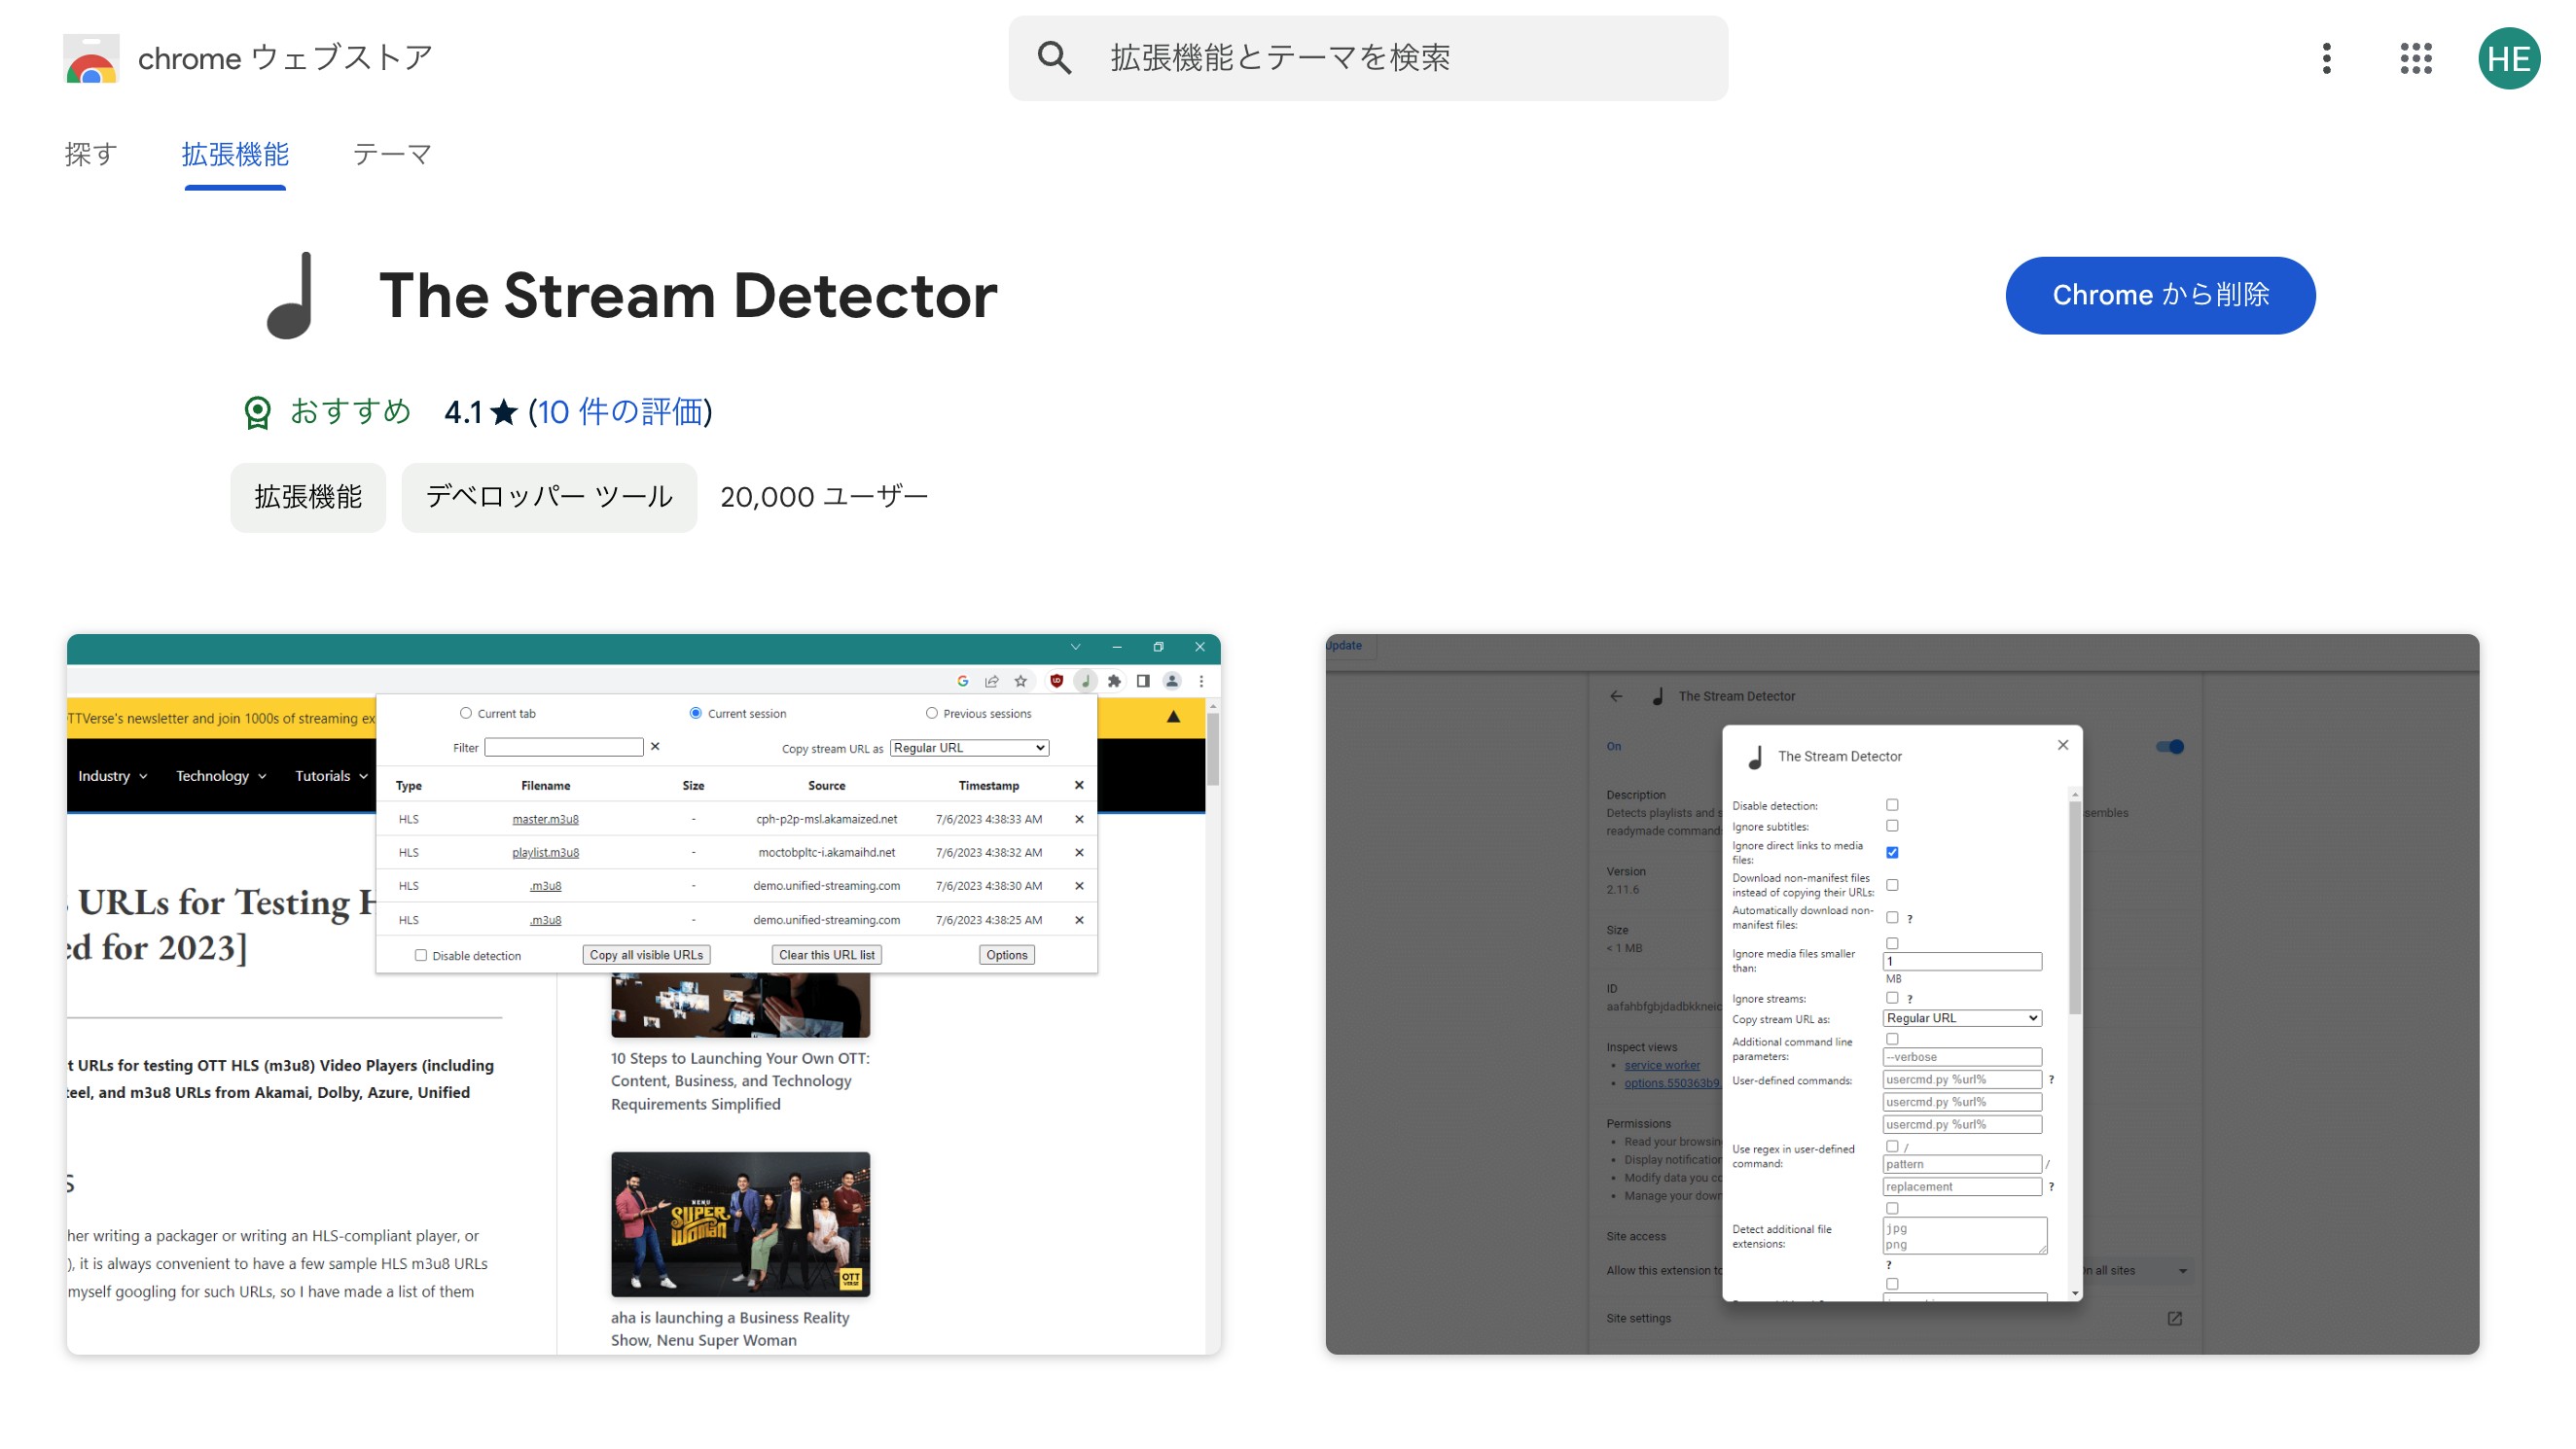Tick Disable detection checkbox in right preview dialog

click(1891, 805)
